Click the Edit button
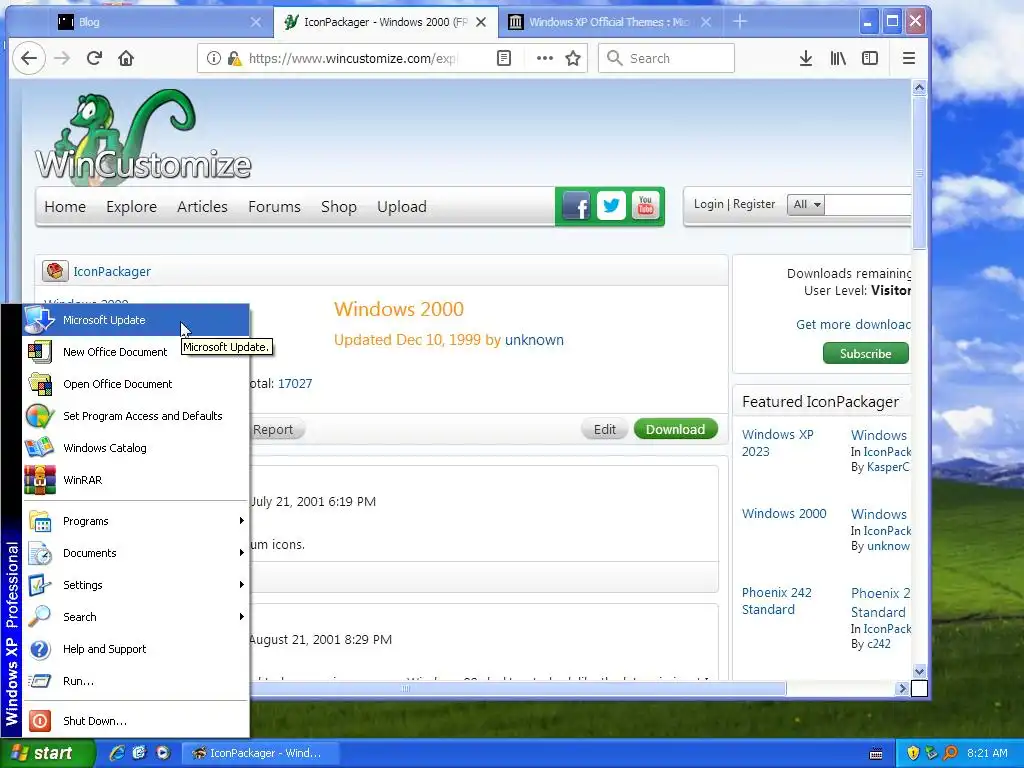Screen dimensions: 1024x768 (604, 429)
